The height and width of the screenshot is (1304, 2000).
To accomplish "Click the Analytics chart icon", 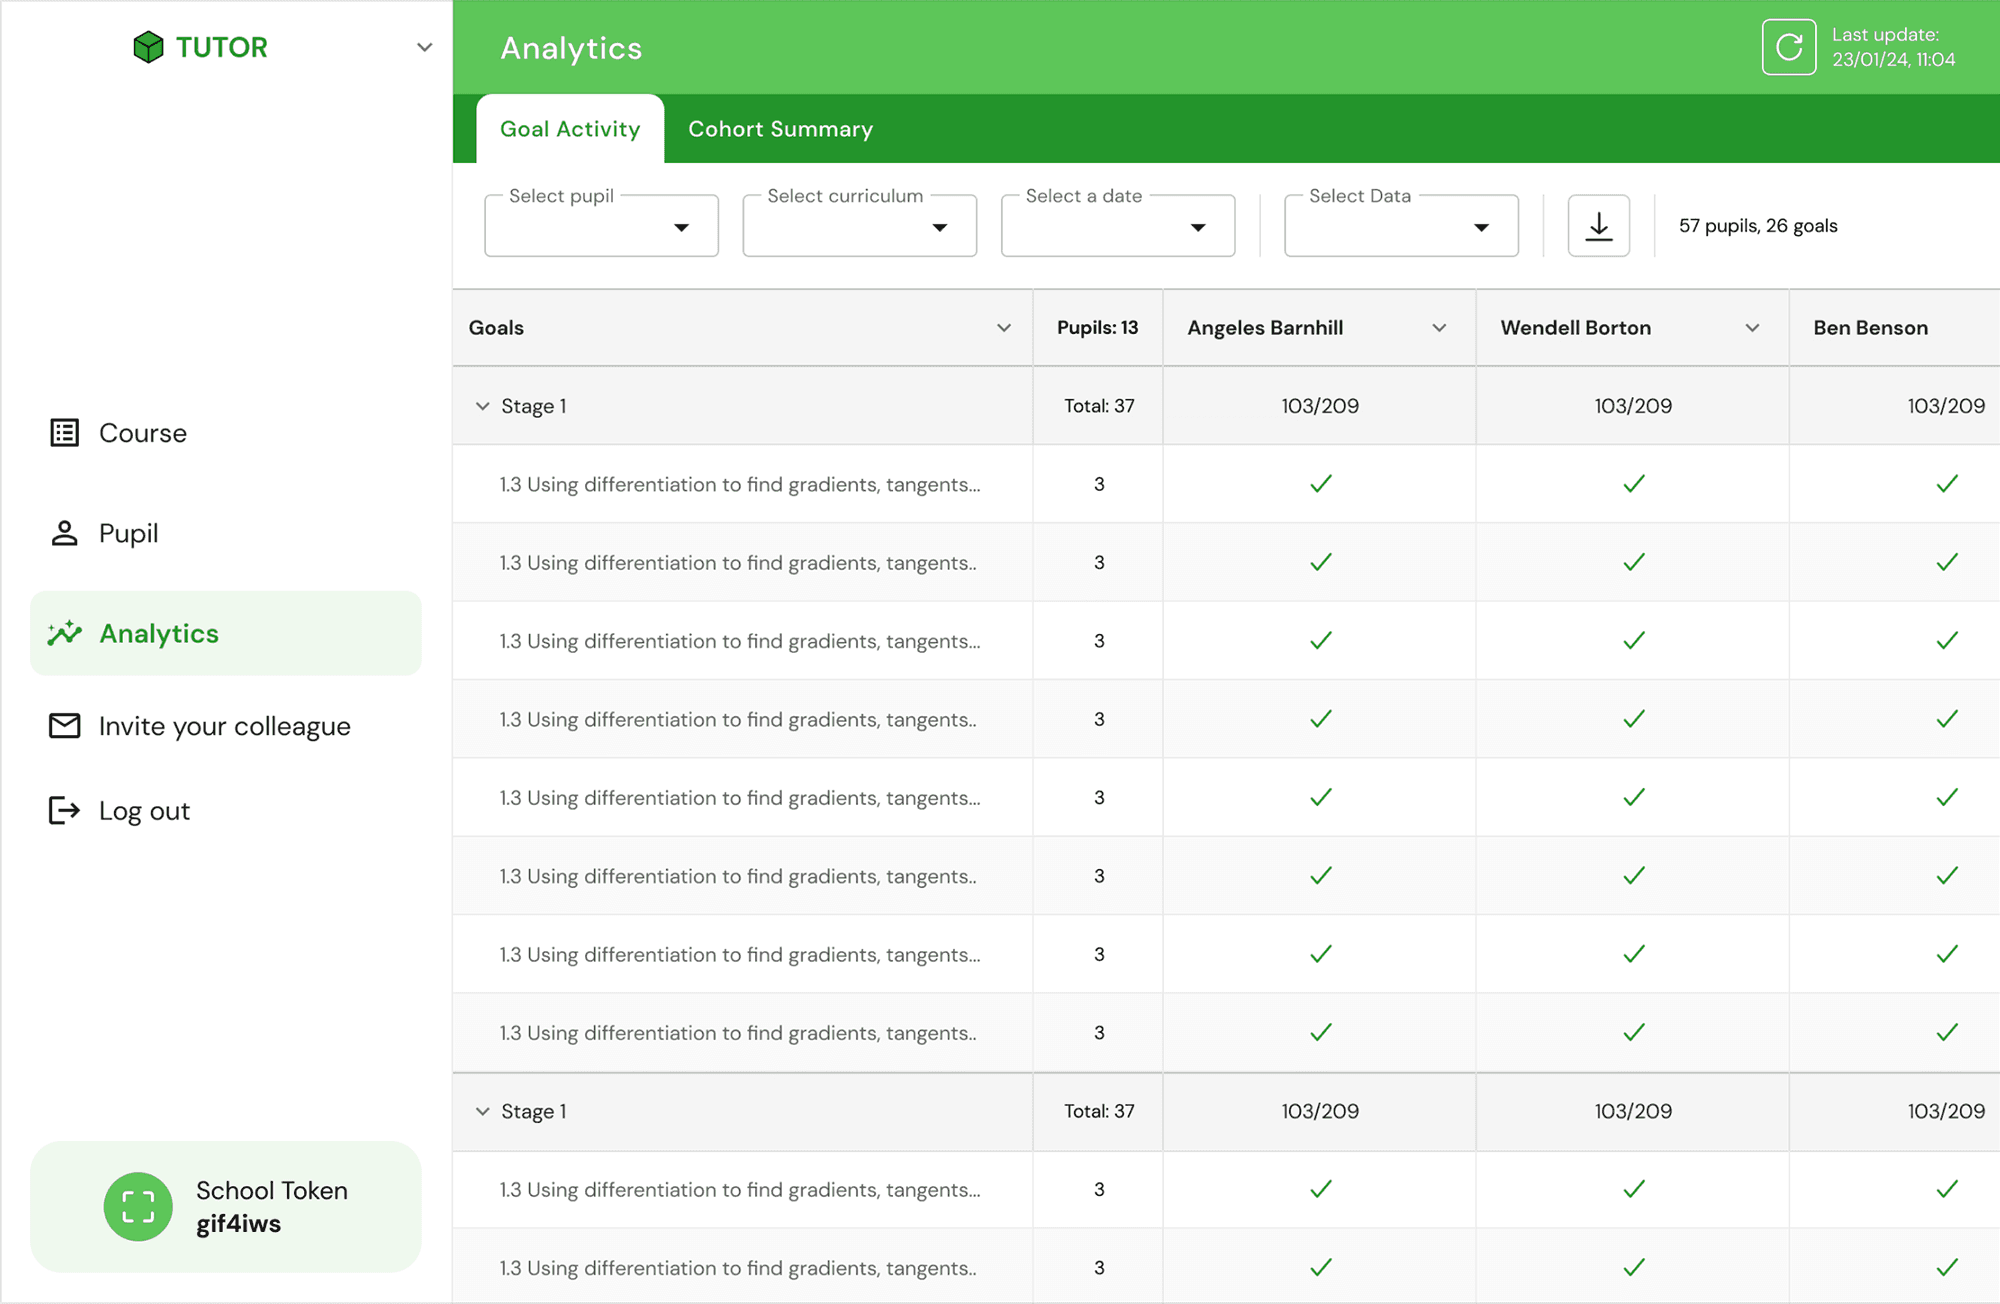I will tap(65, 633).
